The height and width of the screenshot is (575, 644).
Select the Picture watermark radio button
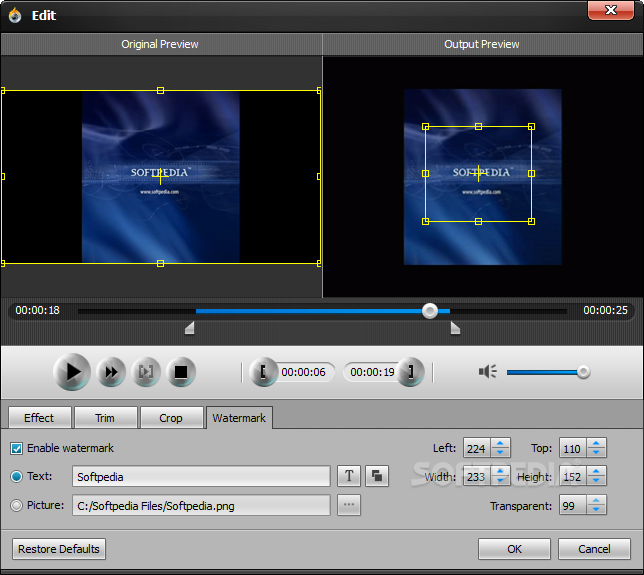pos(16,505)
